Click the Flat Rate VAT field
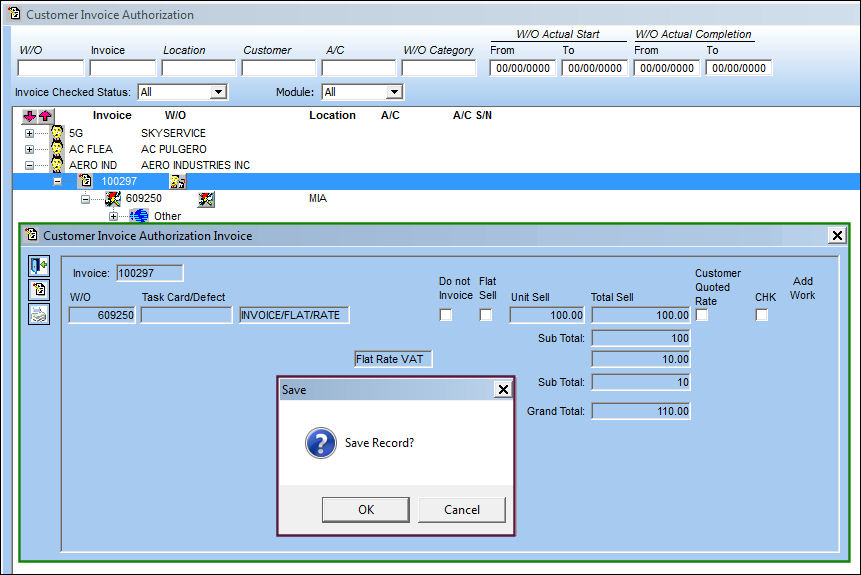 click(393, 359)
